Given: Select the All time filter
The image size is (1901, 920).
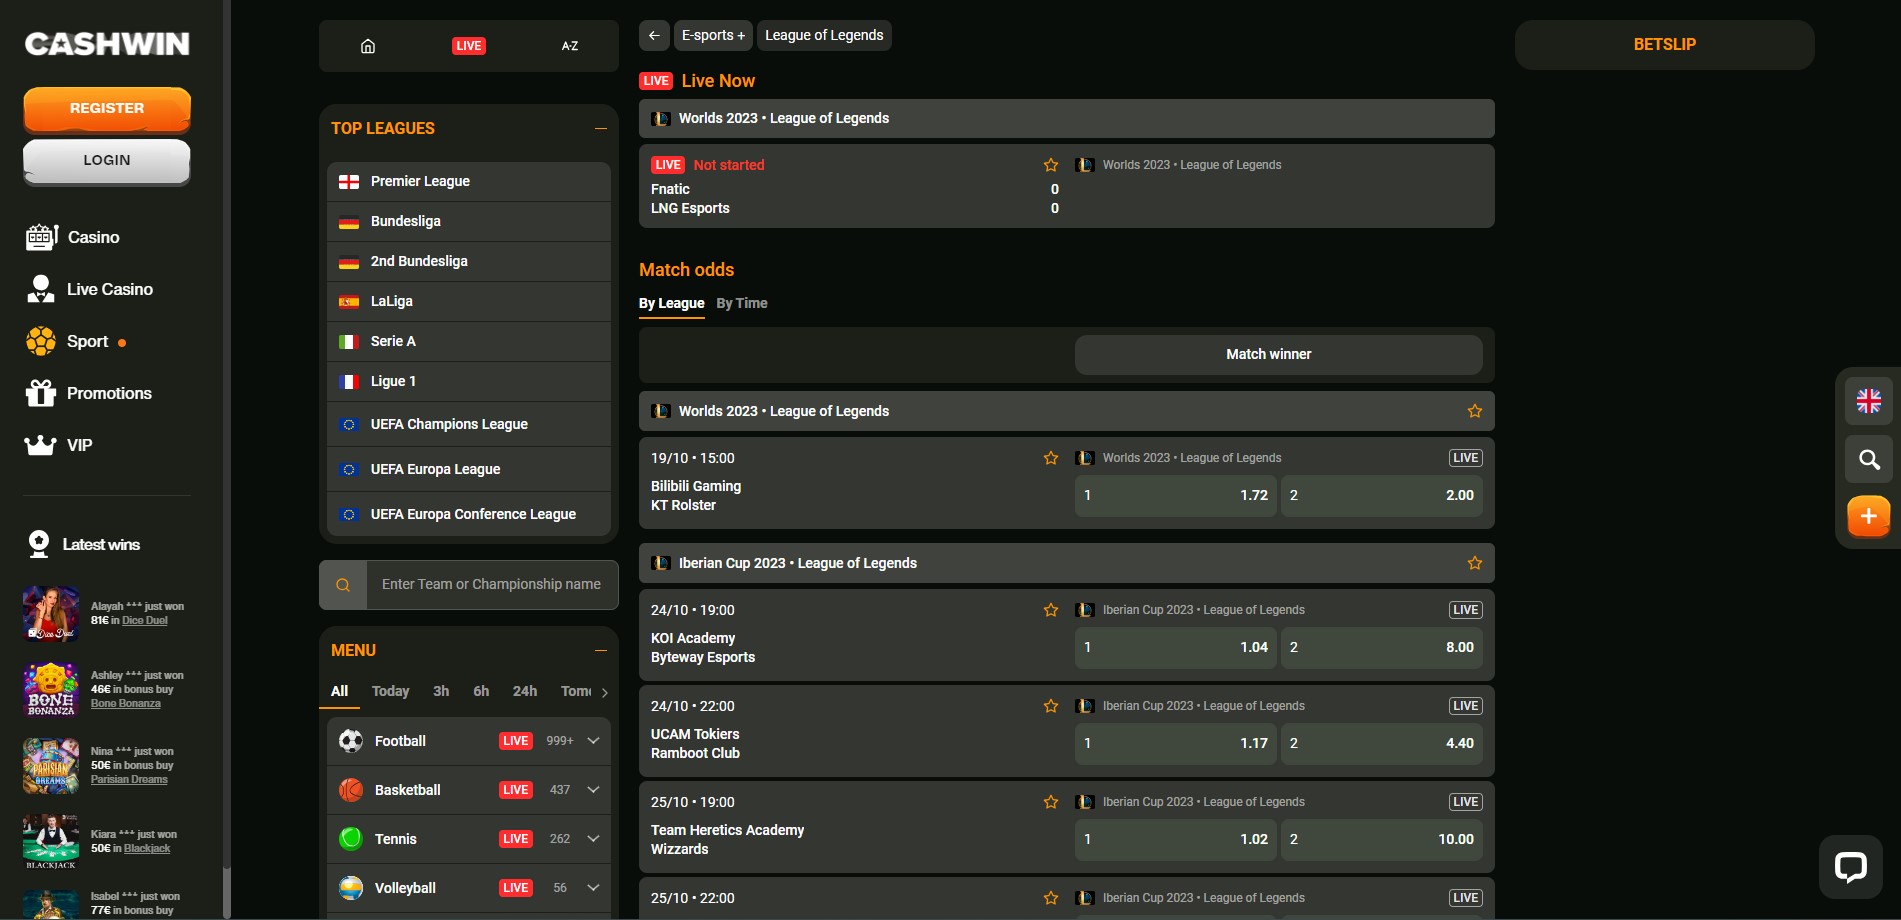Looking at the screenshot, I should point(340,691).
